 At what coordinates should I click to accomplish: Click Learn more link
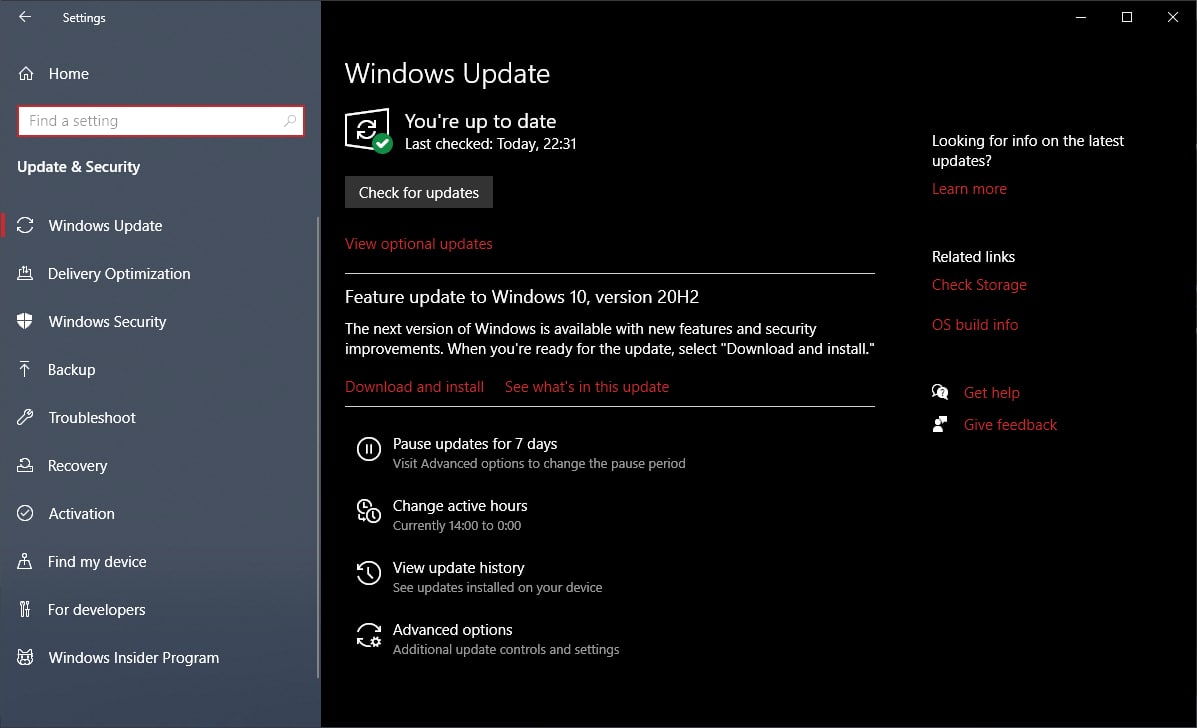tap(969, 188)
